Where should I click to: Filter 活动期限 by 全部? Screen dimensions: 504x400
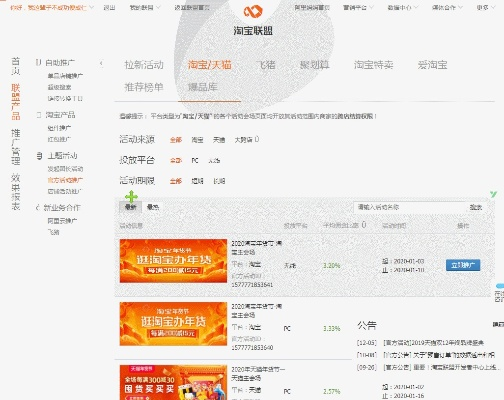(x=176, y=181)
